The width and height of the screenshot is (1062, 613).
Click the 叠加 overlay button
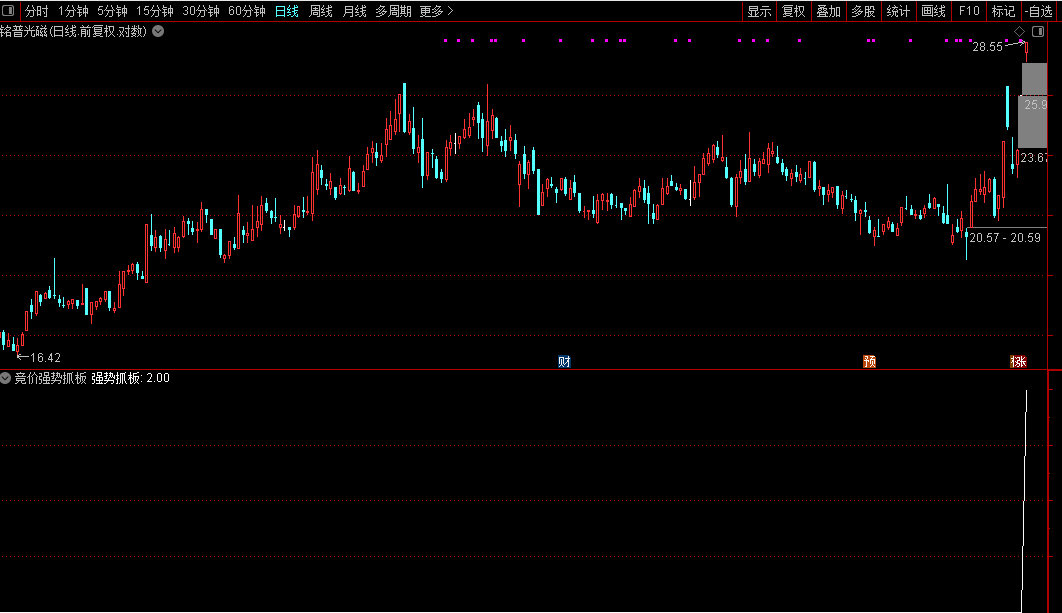point(828,11)
